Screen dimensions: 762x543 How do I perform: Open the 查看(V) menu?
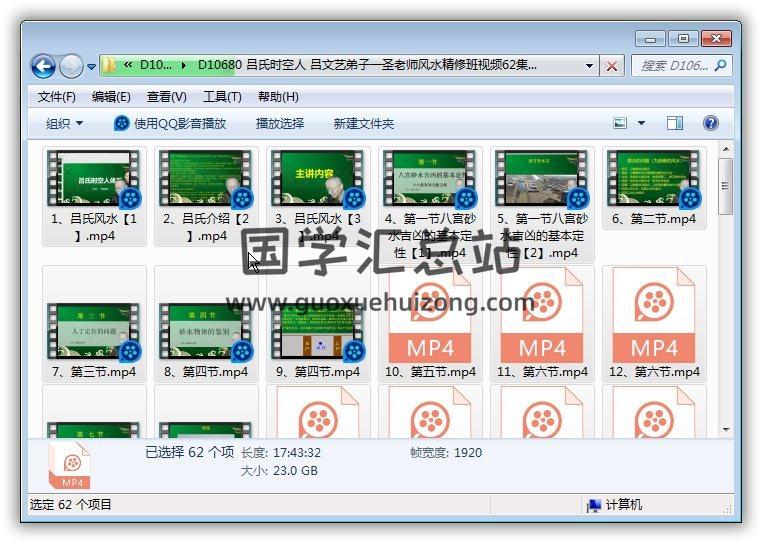point(167,97)
